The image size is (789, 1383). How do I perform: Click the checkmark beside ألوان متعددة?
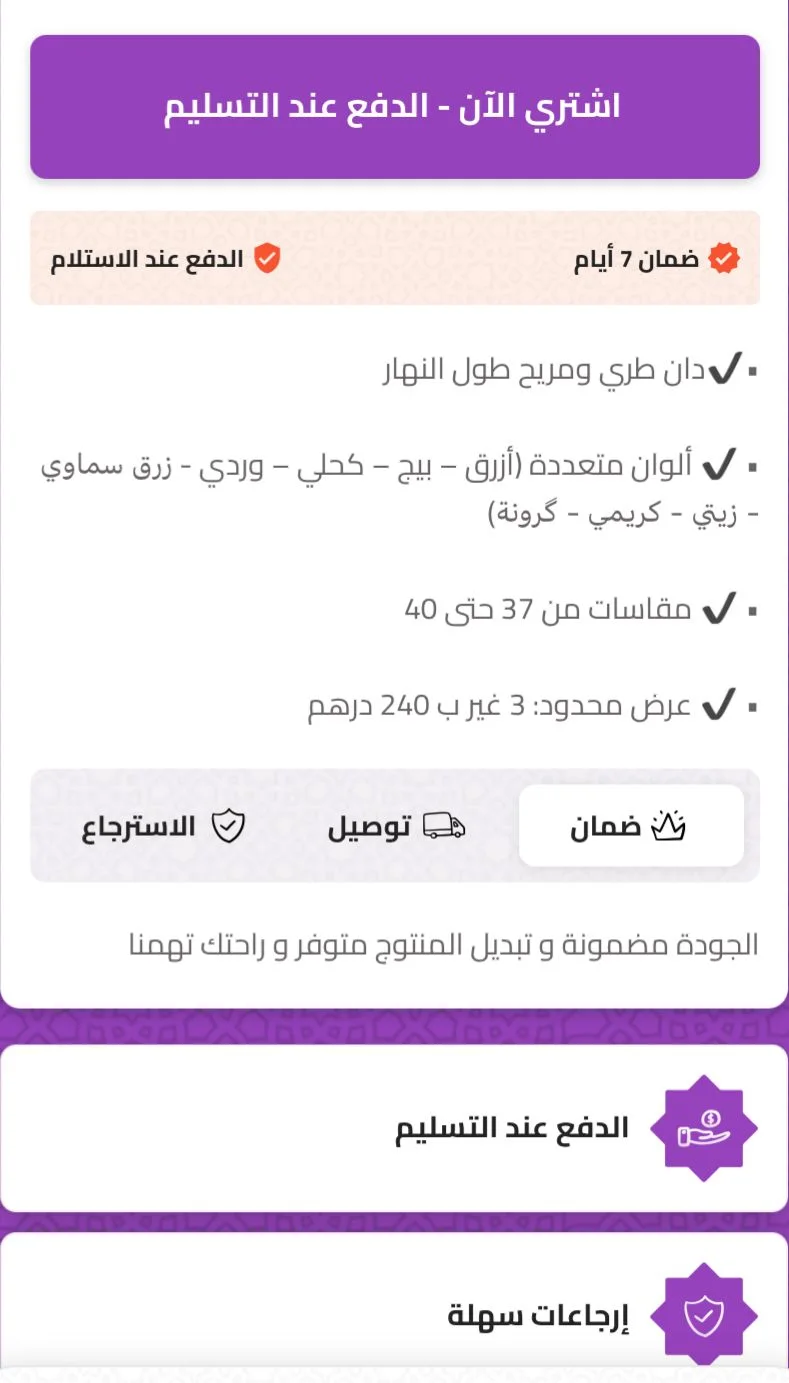[x=719, y=465]
